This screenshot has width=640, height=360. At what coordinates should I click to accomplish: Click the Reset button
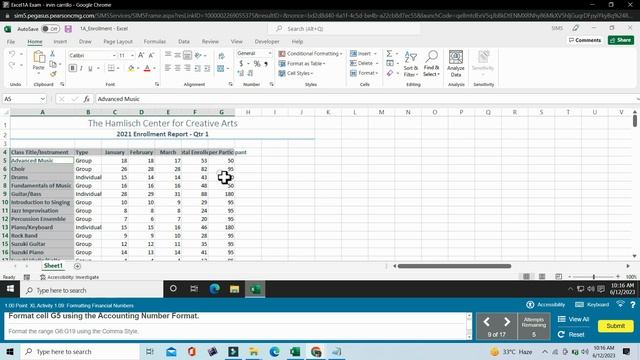click(571, 334)
